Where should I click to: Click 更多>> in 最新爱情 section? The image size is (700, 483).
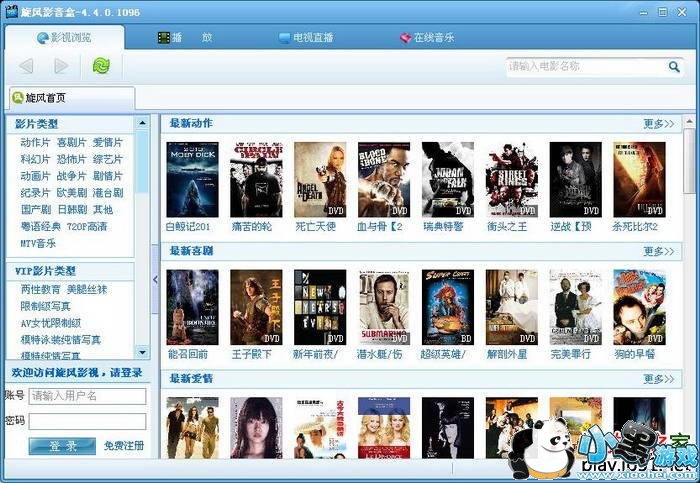tap(658, 379)
